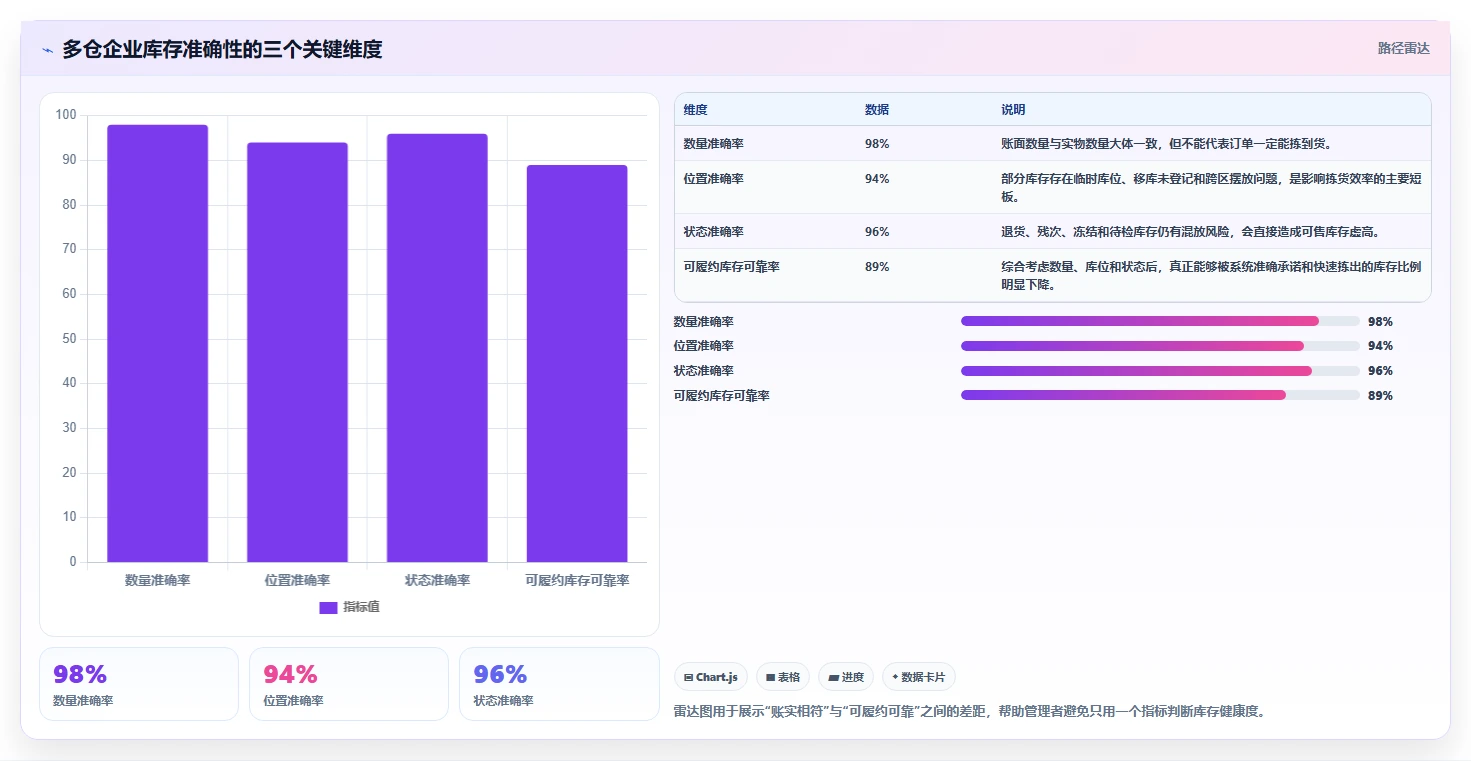Click the 说明 column header

(1013, 110)
